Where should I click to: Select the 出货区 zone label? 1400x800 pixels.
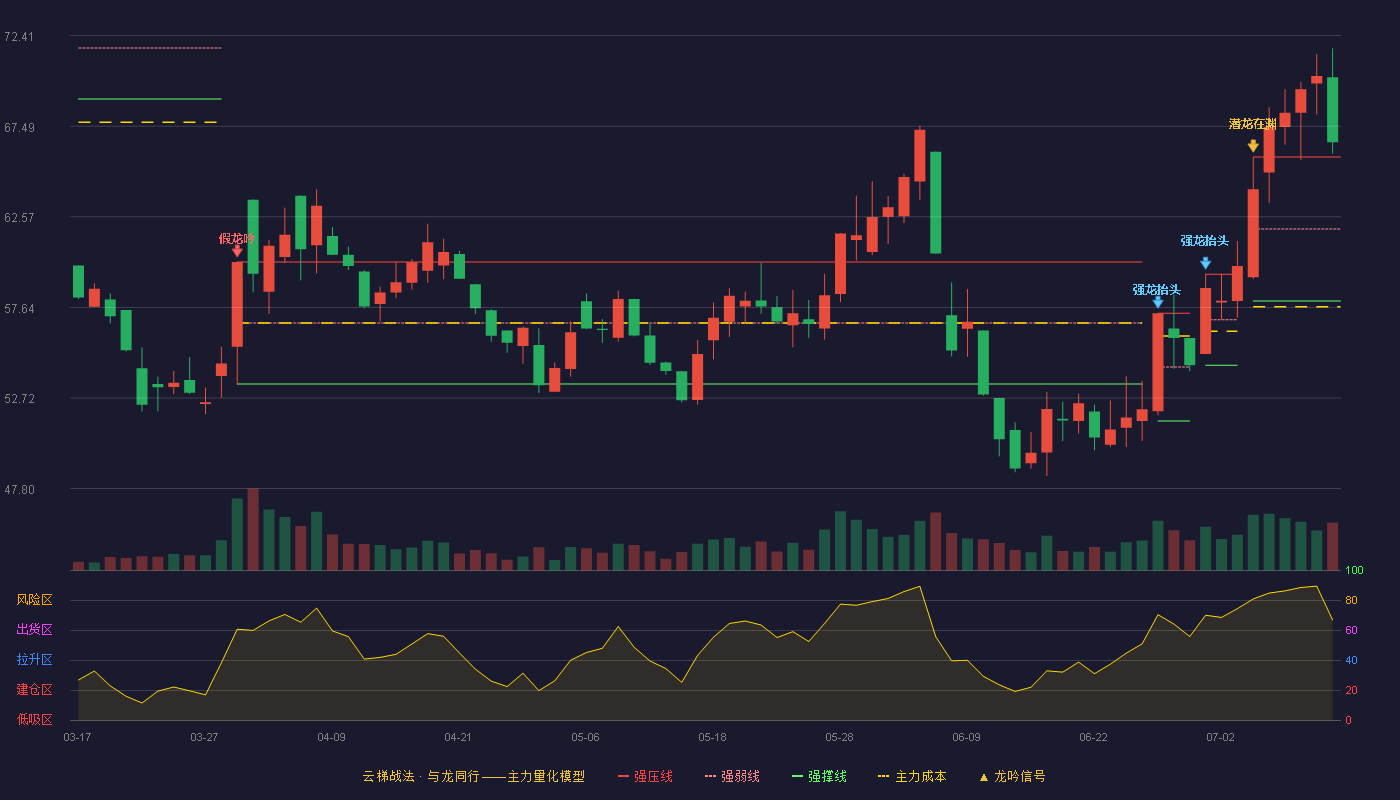(35, 630)
